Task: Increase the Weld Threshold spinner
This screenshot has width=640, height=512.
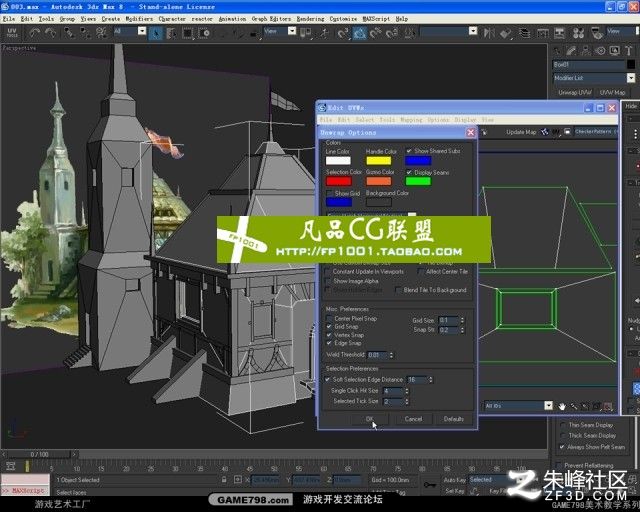Action: pyautogui.click(x=391, y=353)
